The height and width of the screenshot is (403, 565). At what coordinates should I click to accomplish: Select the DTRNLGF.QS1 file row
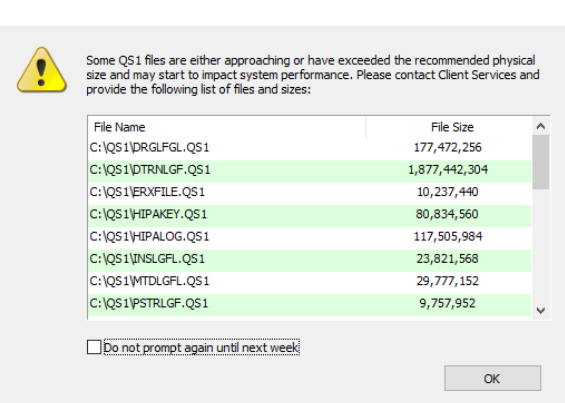click(x=310, y=170)
